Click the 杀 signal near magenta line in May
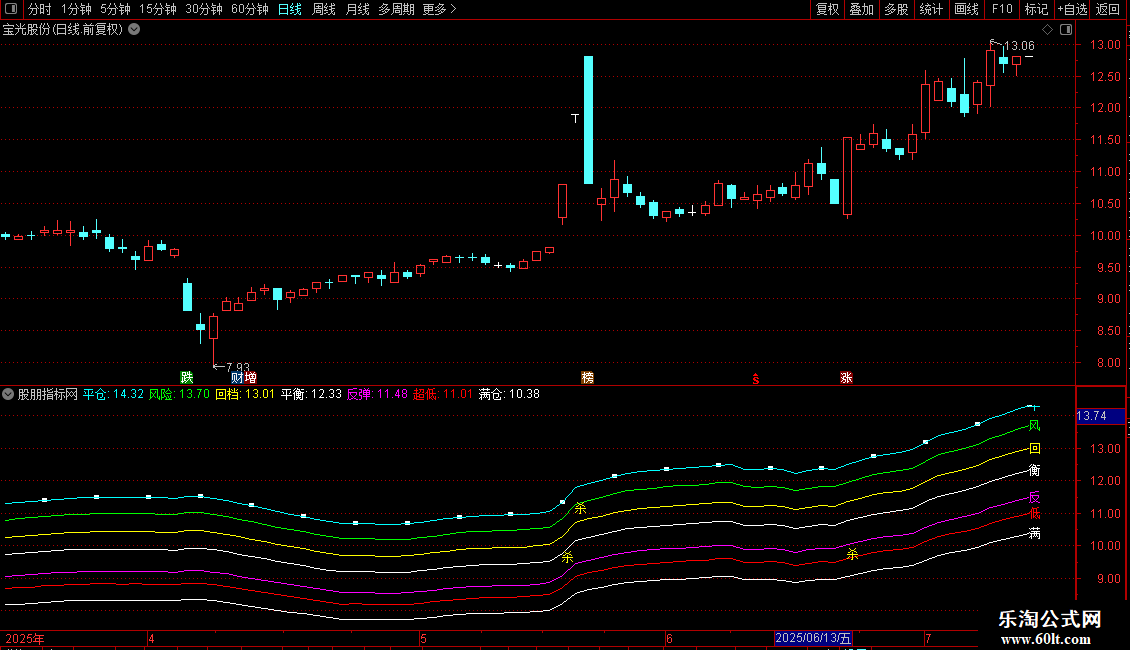 (567, 557)
